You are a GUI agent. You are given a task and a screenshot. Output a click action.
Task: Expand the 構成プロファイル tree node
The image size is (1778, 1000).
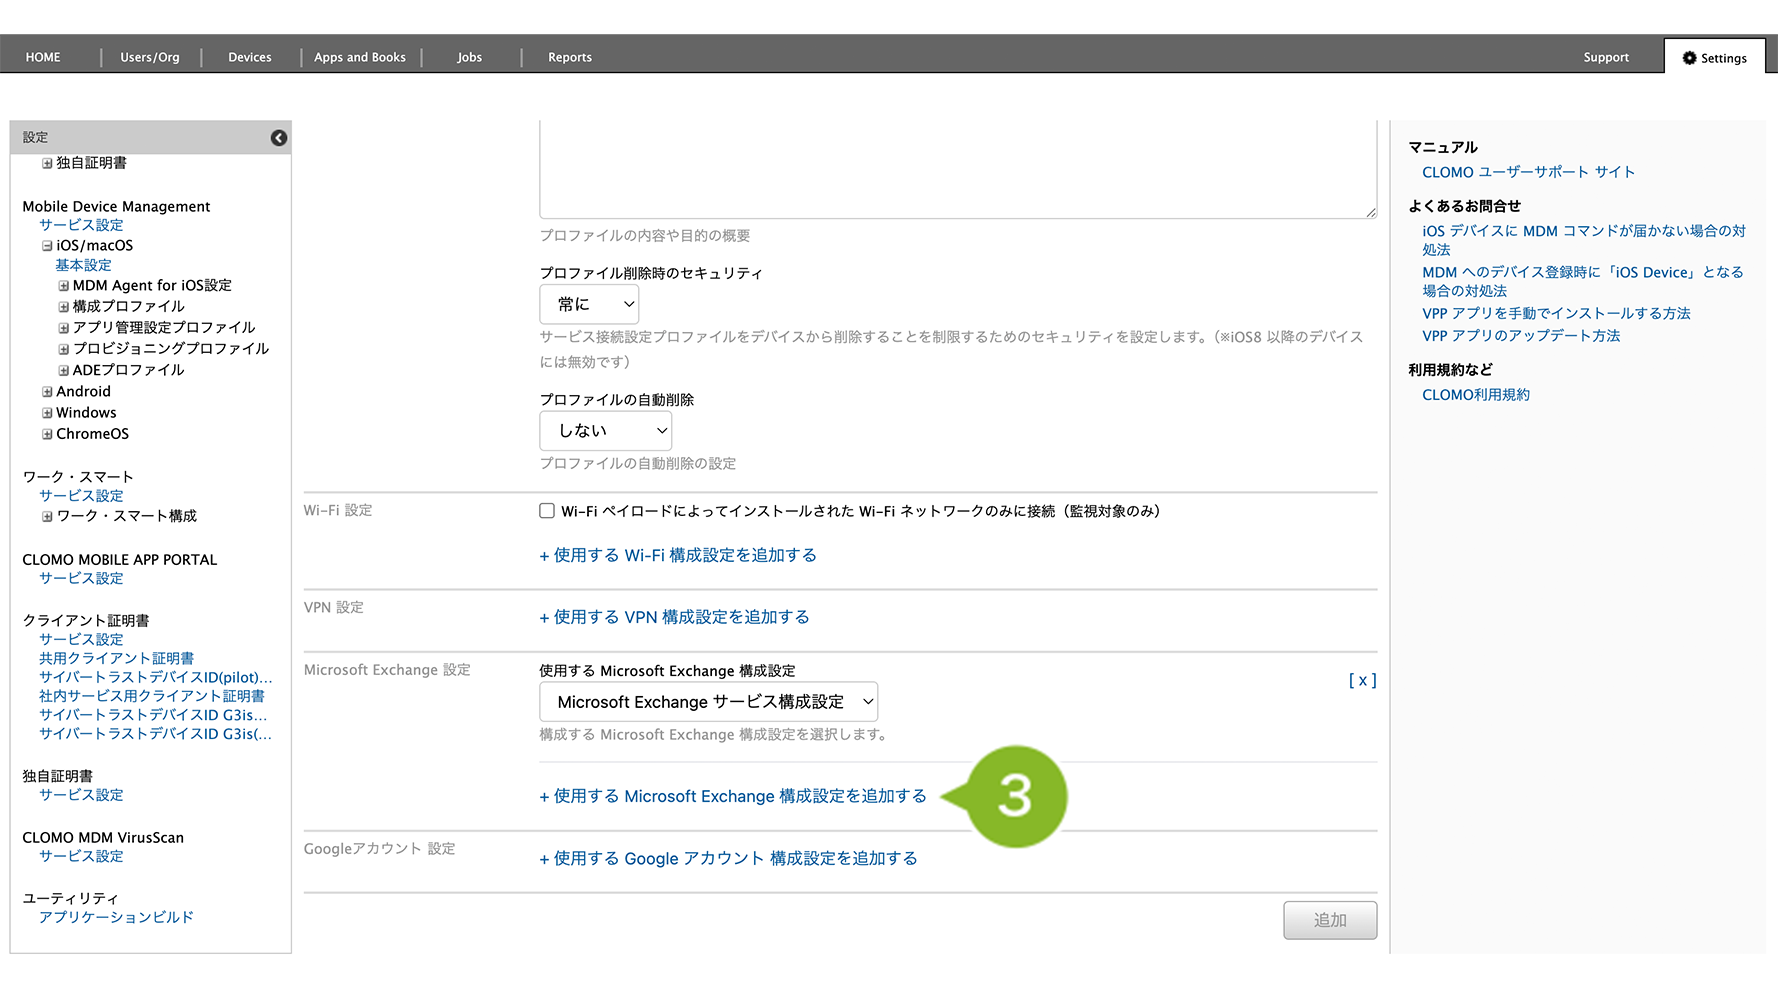[63, 307]
